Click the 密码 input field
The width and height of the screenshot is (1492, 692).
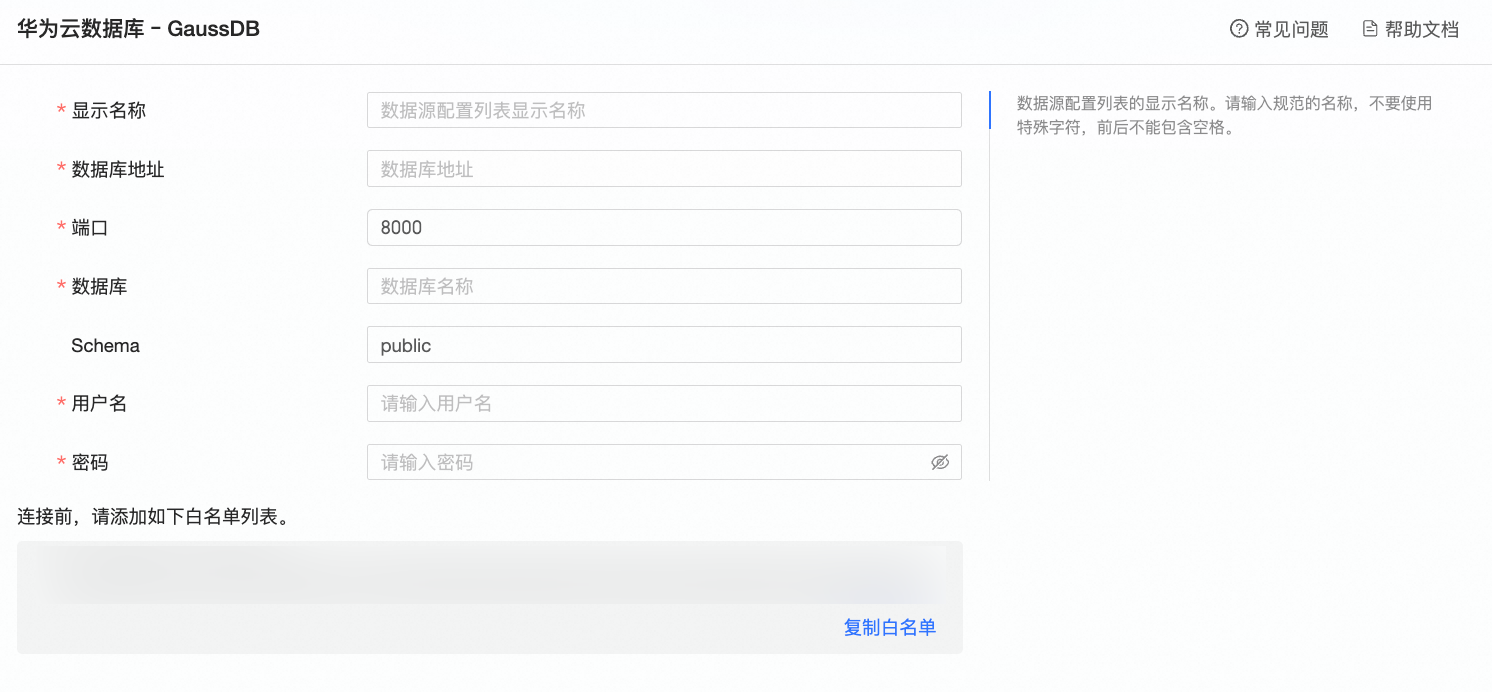(664, 462)
